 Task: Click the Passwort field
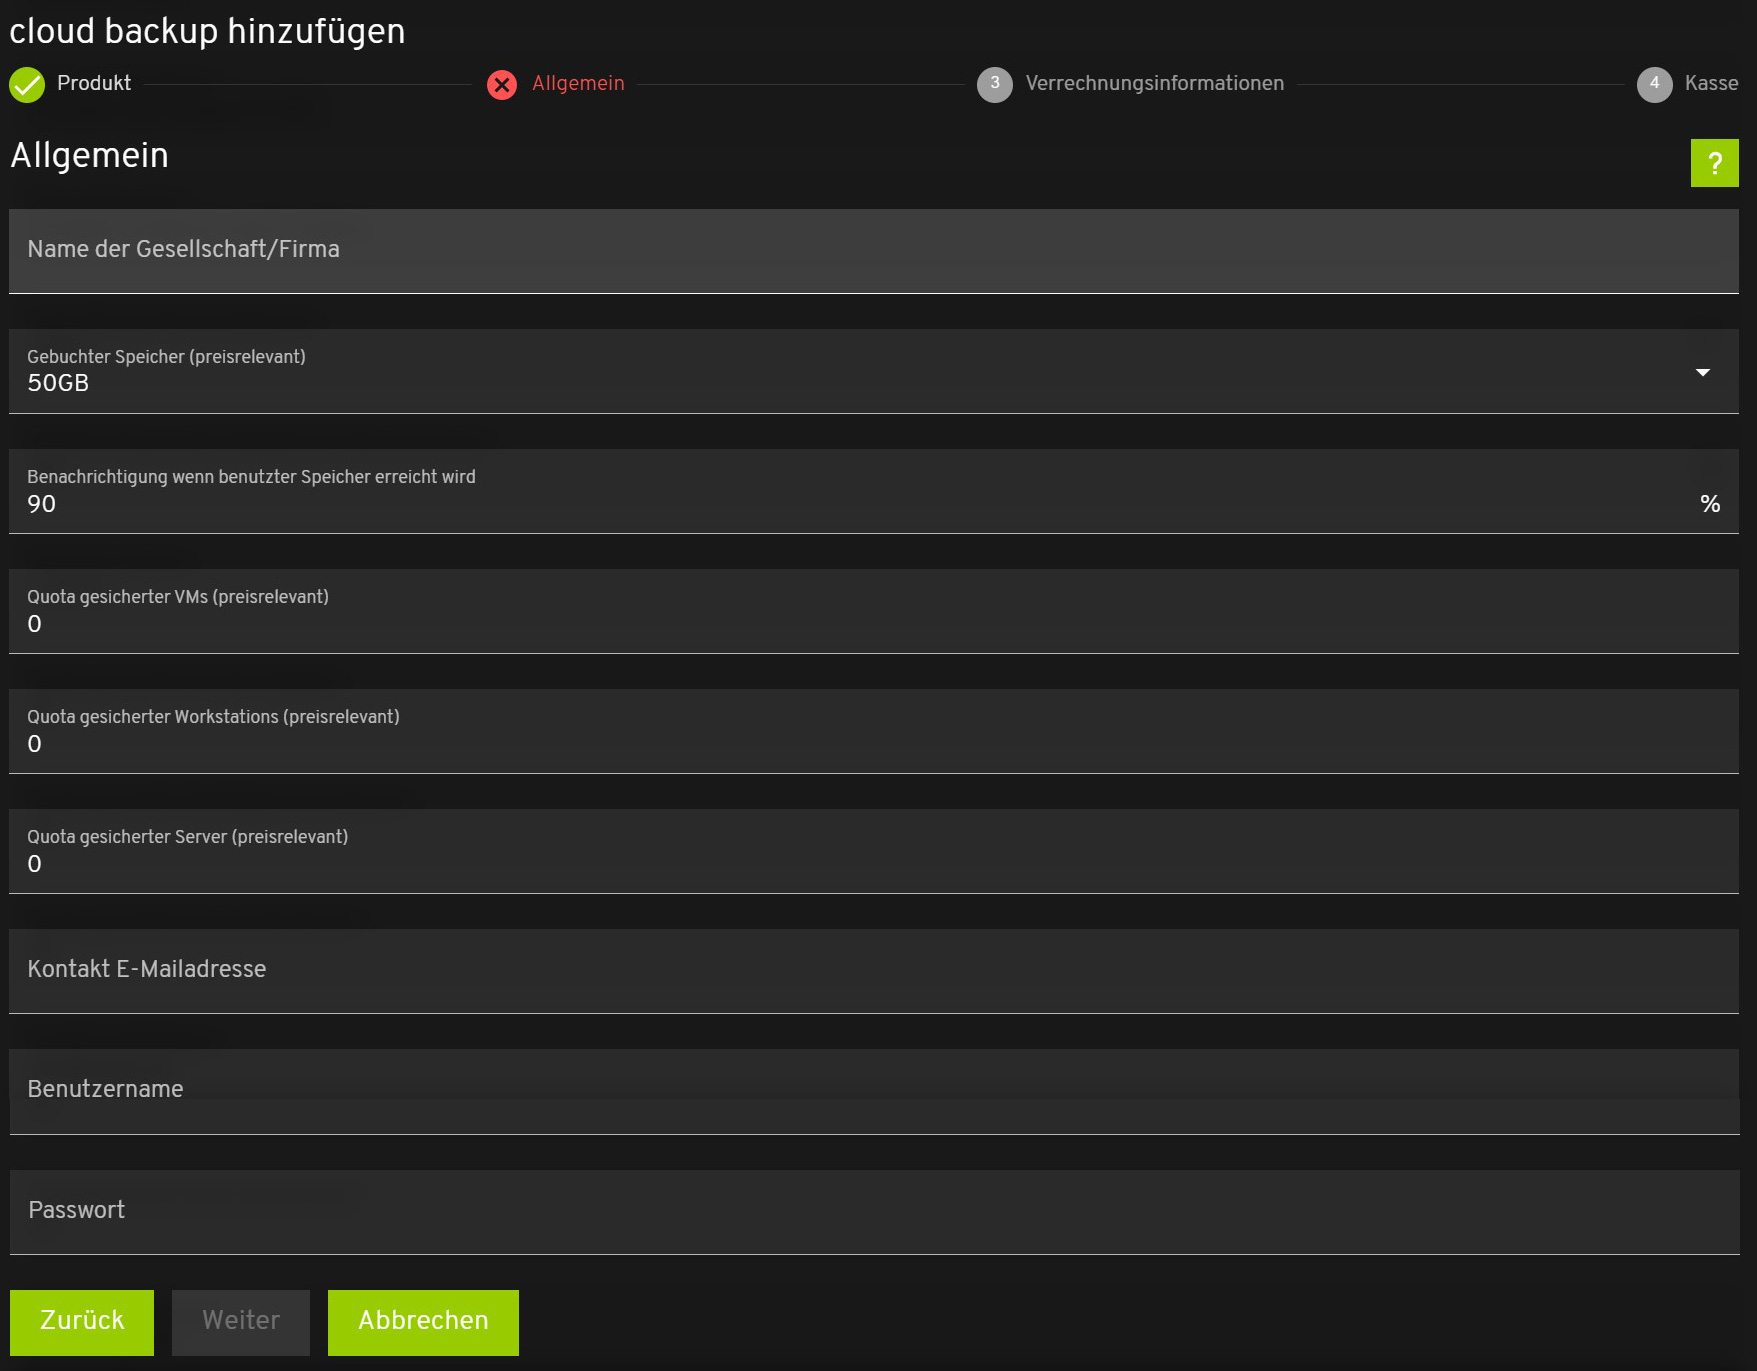(x=874, y=1212)
